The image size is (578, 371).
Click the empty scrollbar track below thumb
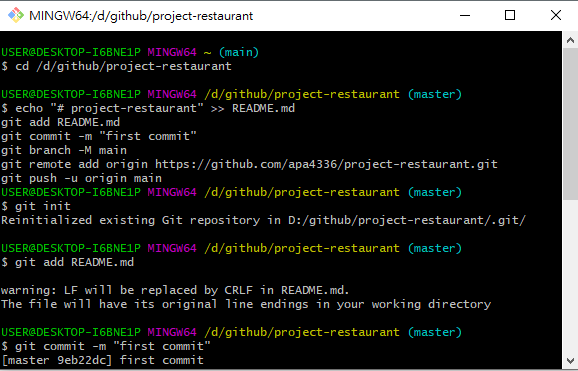click(570, 276)
